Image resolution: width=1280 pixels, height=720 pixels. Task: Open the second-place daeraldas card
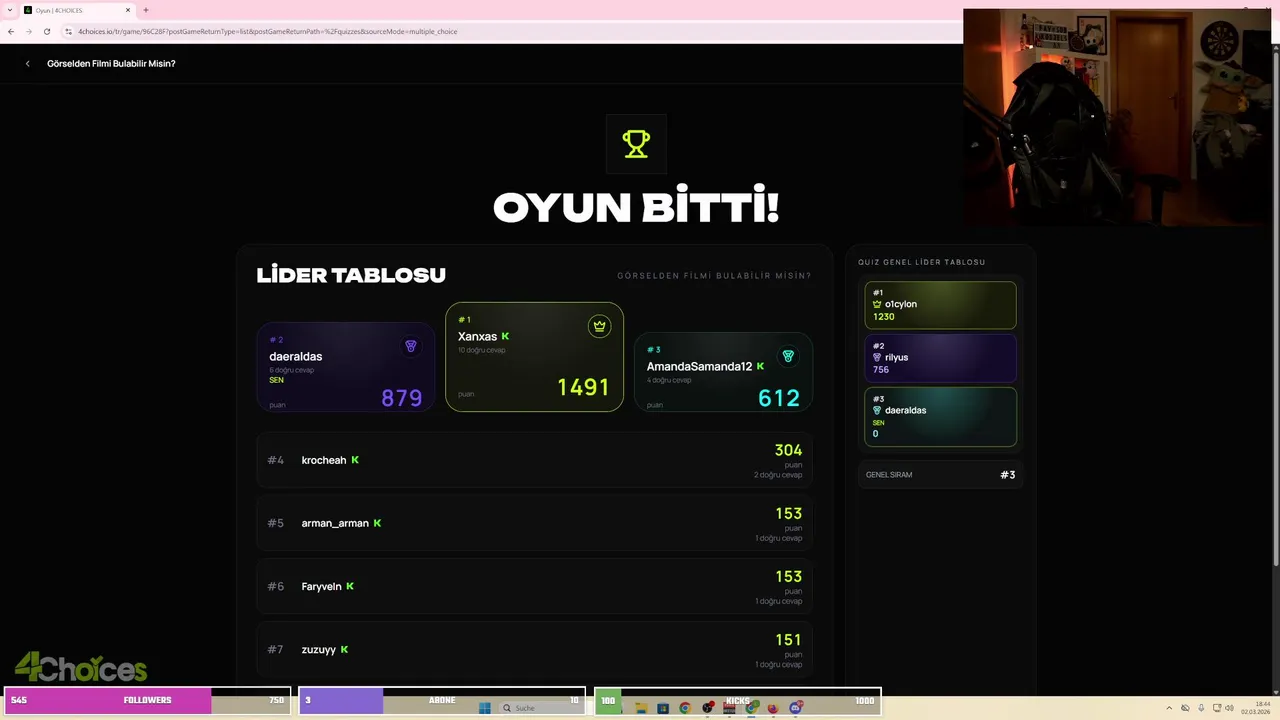point(346,367)
